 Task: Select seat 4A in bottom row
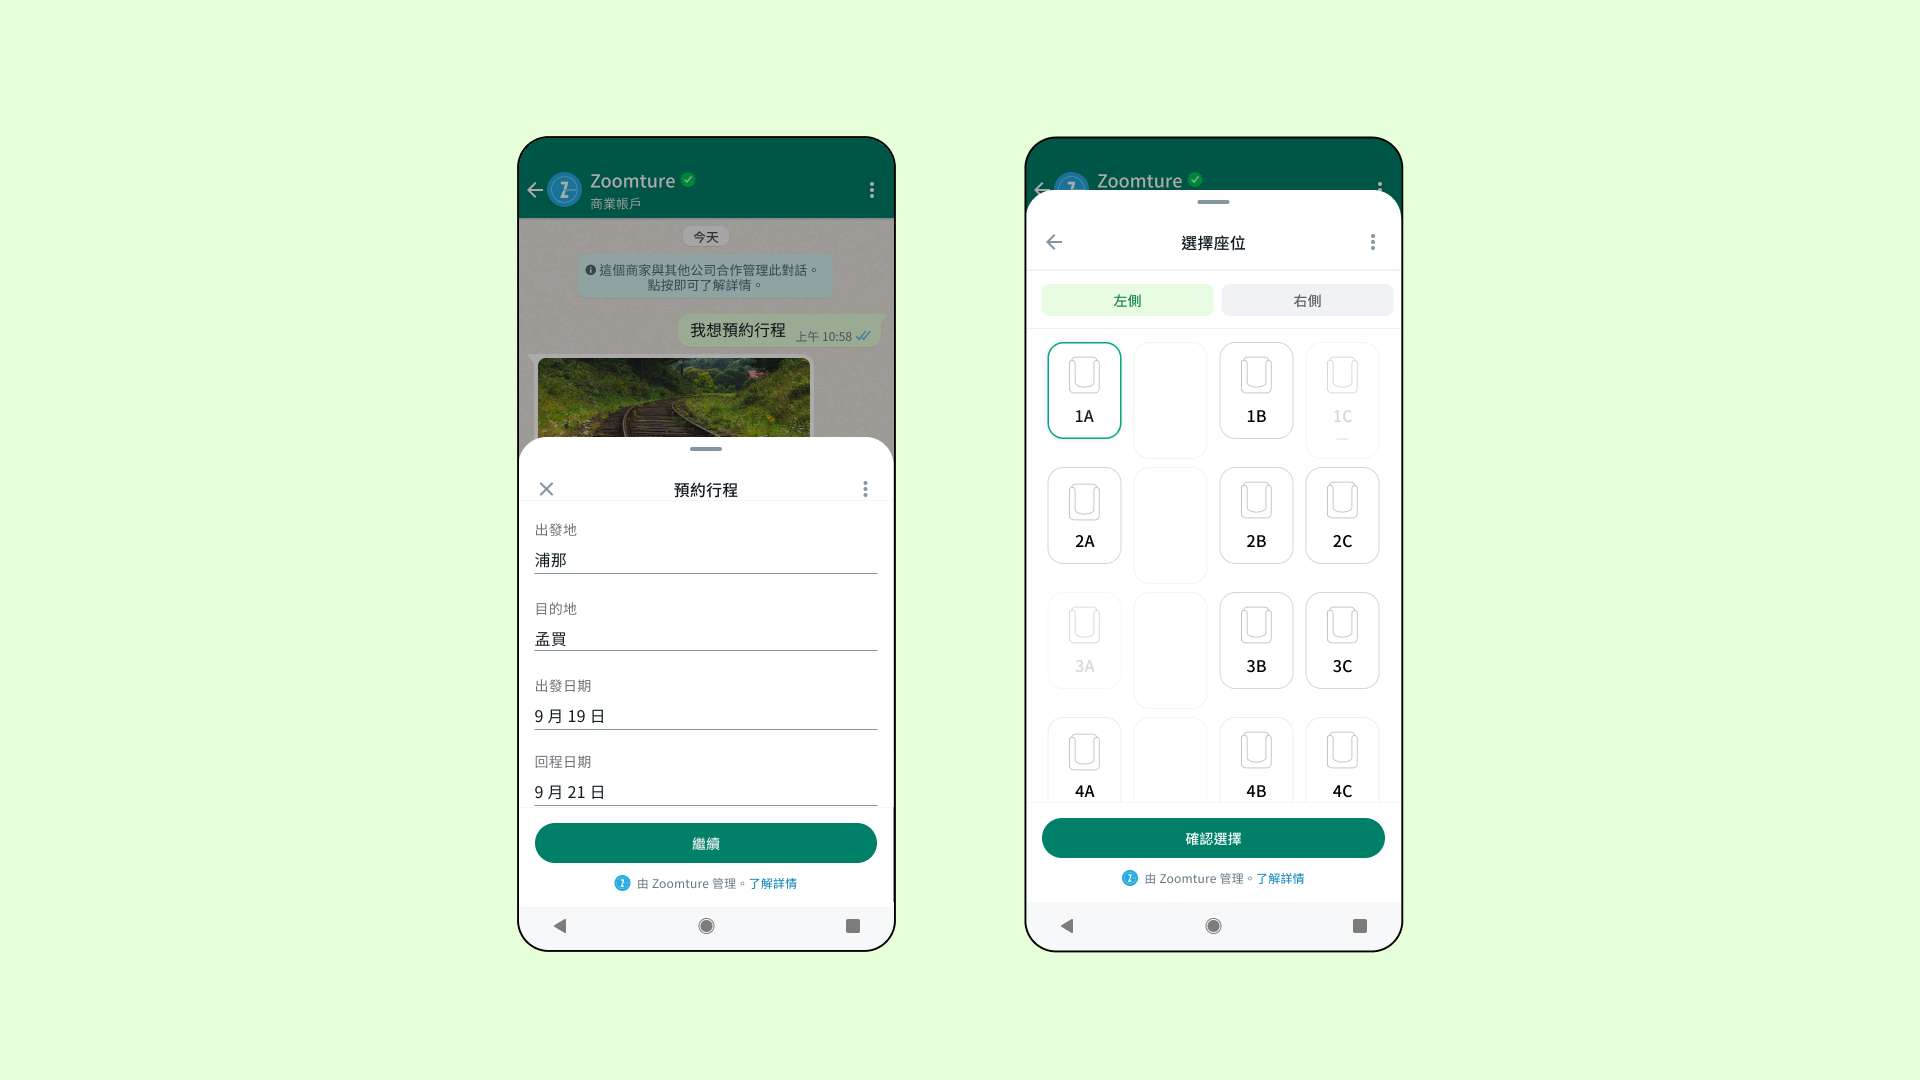1084,765
